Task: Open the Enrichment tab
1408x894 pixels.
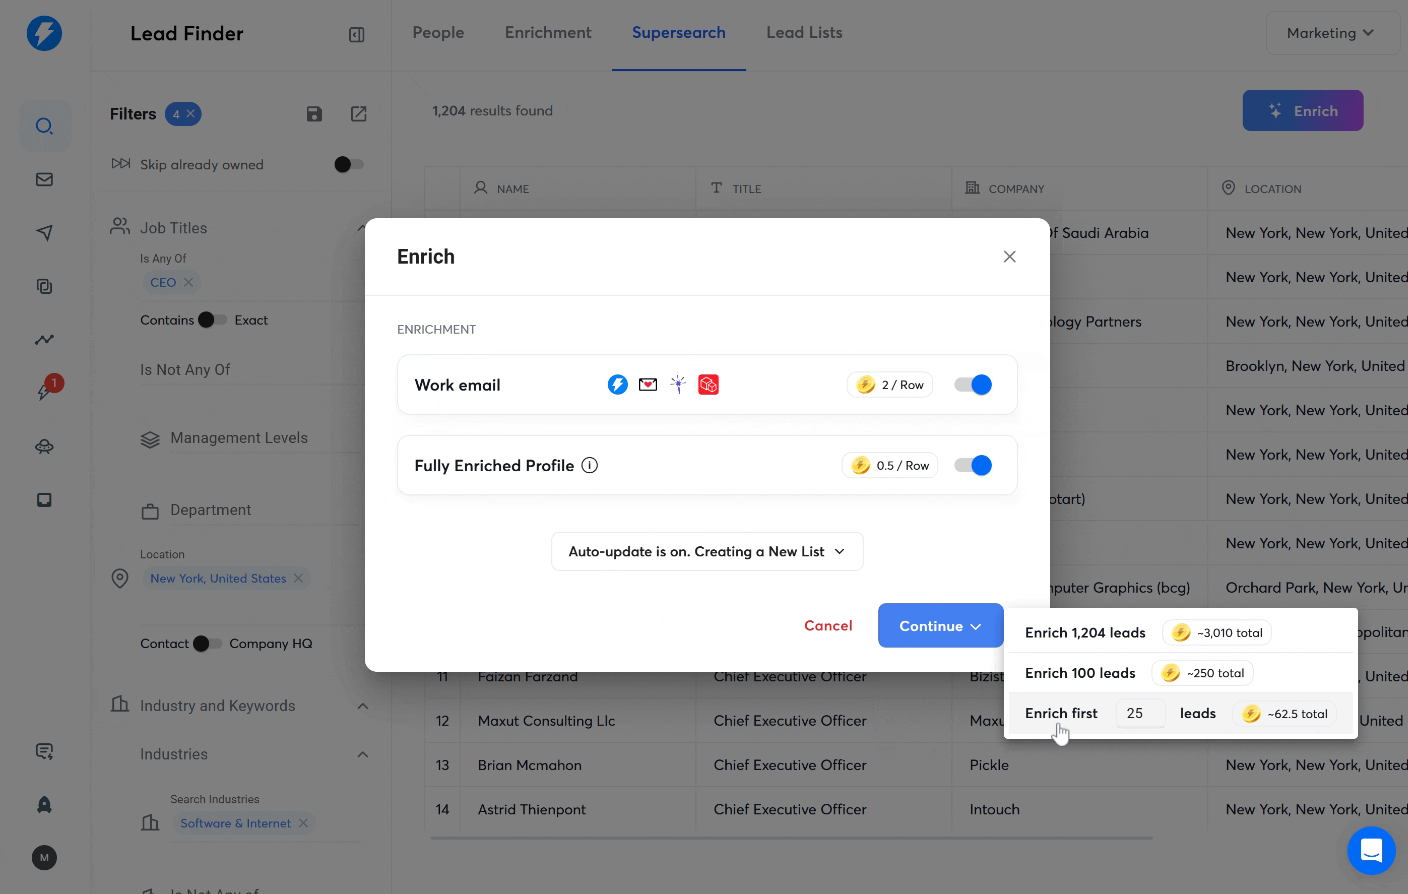Action: 548,32
